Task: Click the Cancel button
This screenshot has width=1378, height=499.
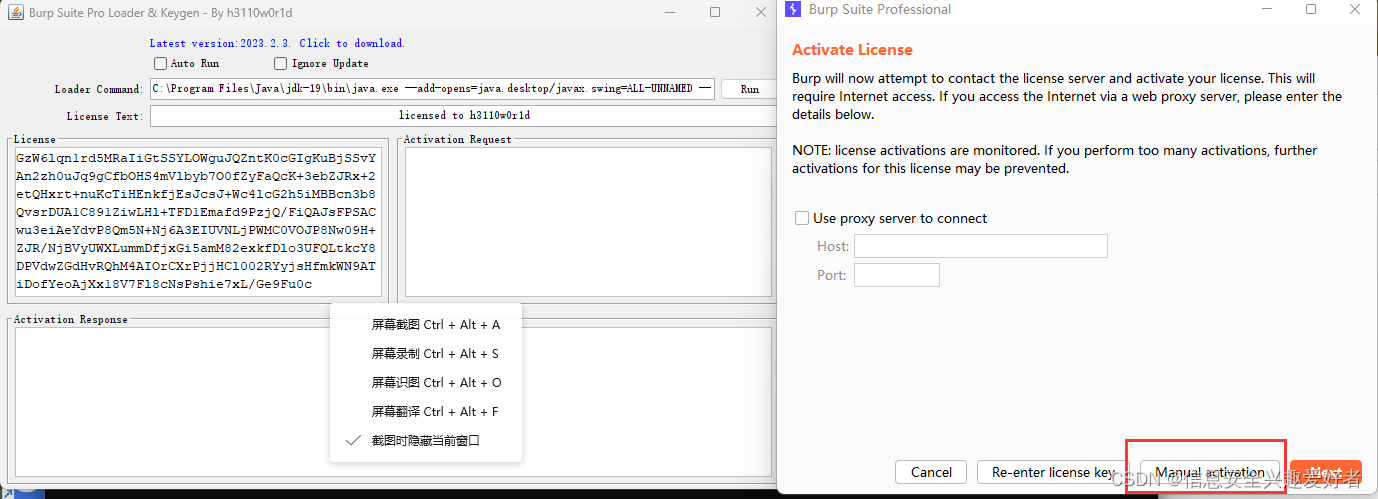Action: (x=931, y=472)
